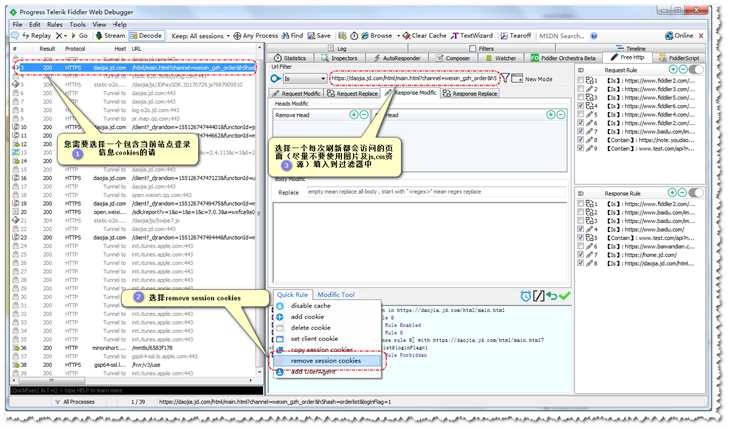Switch to the Request Replace tab
This screenshot has width=729, height=429.
coord(352,93)
